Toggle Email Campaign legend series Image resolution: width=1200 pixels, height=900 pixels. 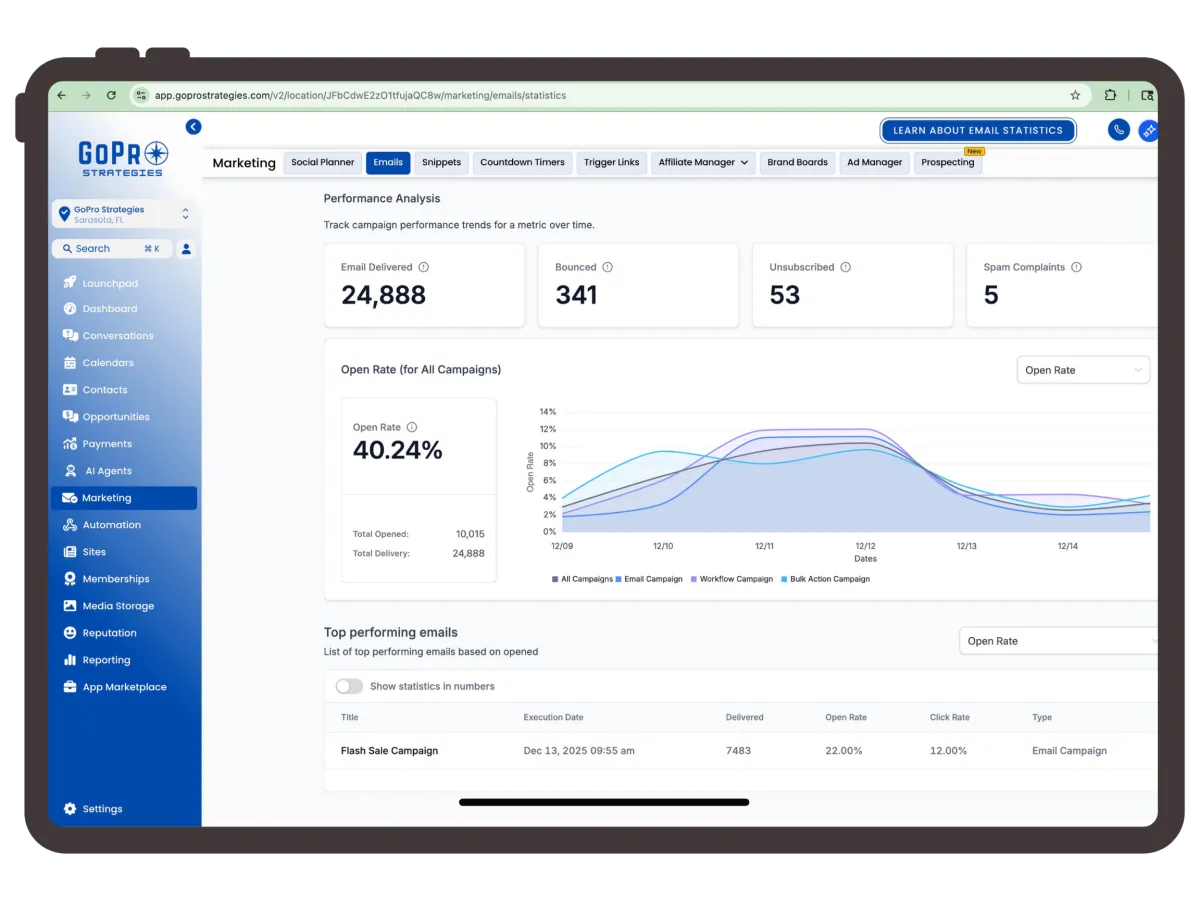(649, 579)
